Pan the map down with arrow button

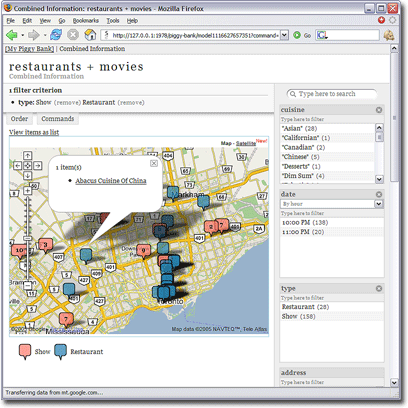(x=28, y=175)
